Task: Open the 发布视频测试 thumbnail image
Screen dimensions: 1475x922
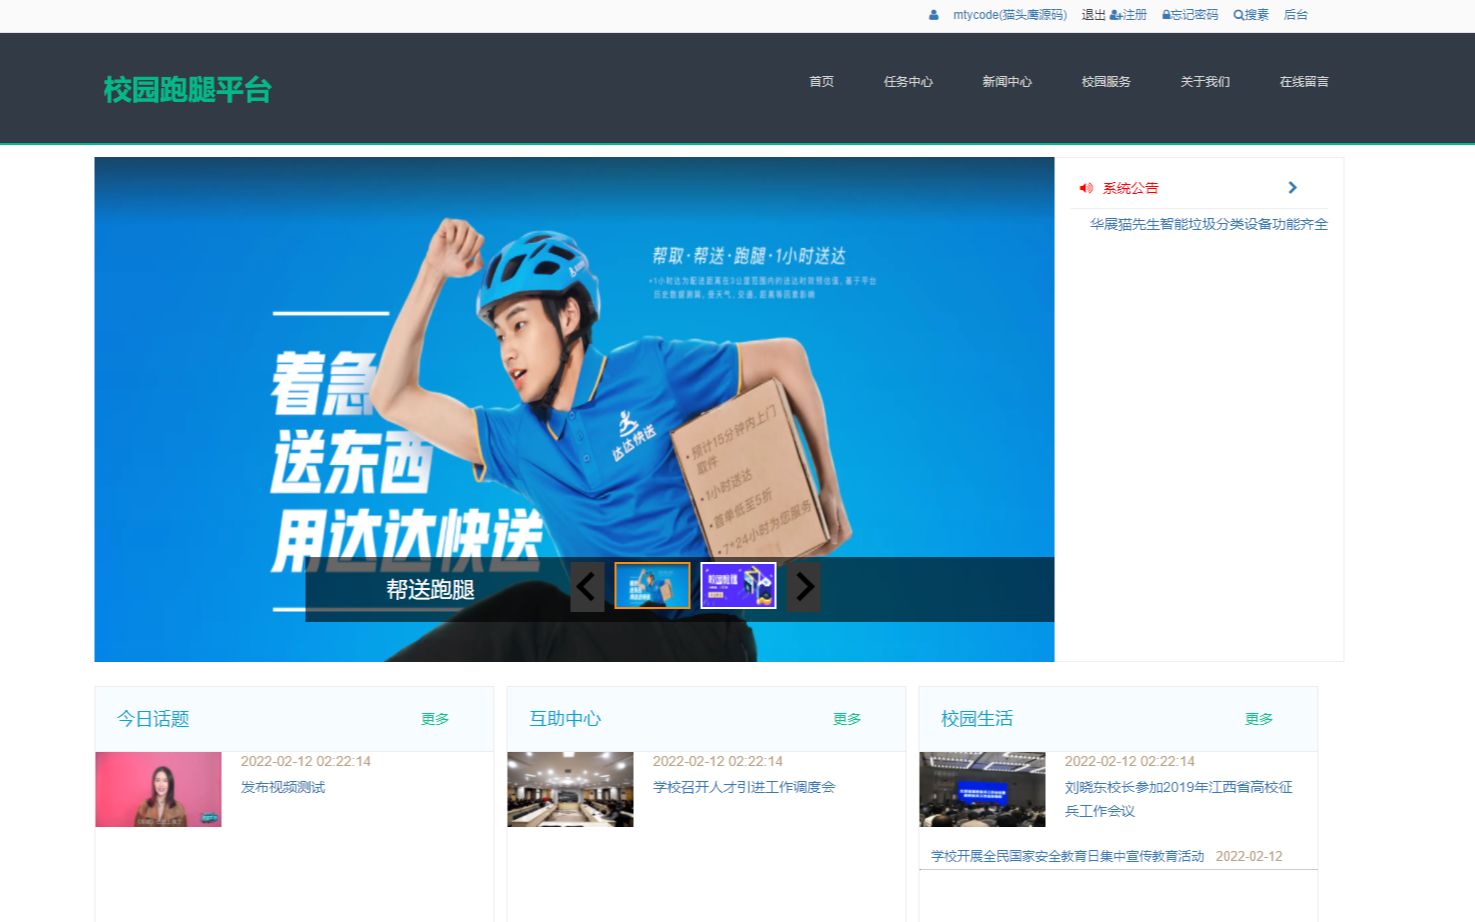Action: click(x=158, y=789)
